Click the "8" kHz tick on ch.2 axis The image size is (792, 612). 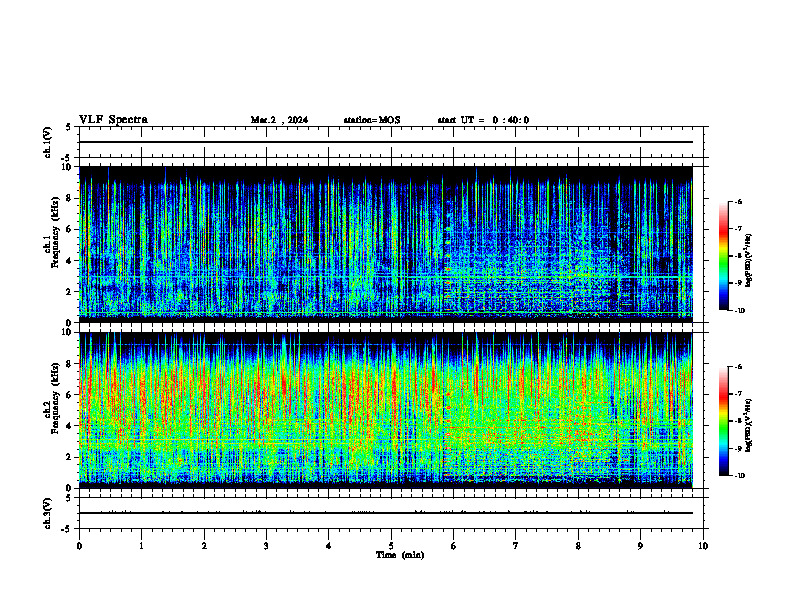(69, 364)
